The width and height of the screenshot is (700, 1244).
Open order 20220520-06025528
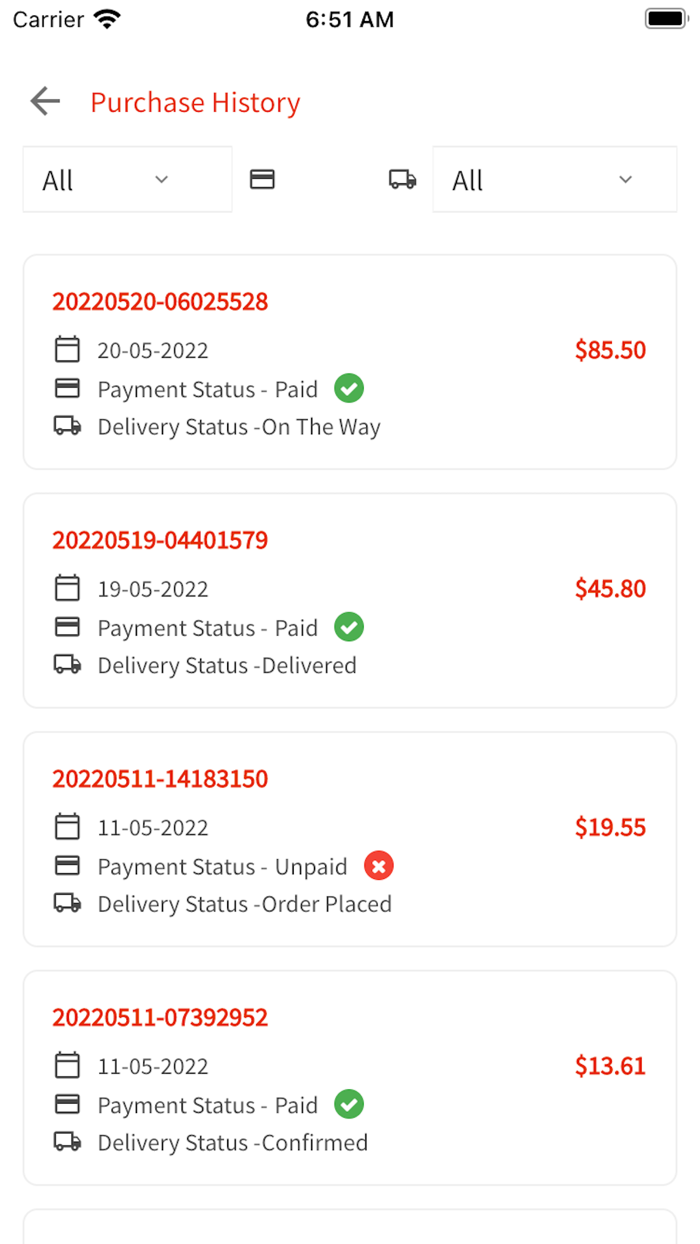click(x=160, y=302)
